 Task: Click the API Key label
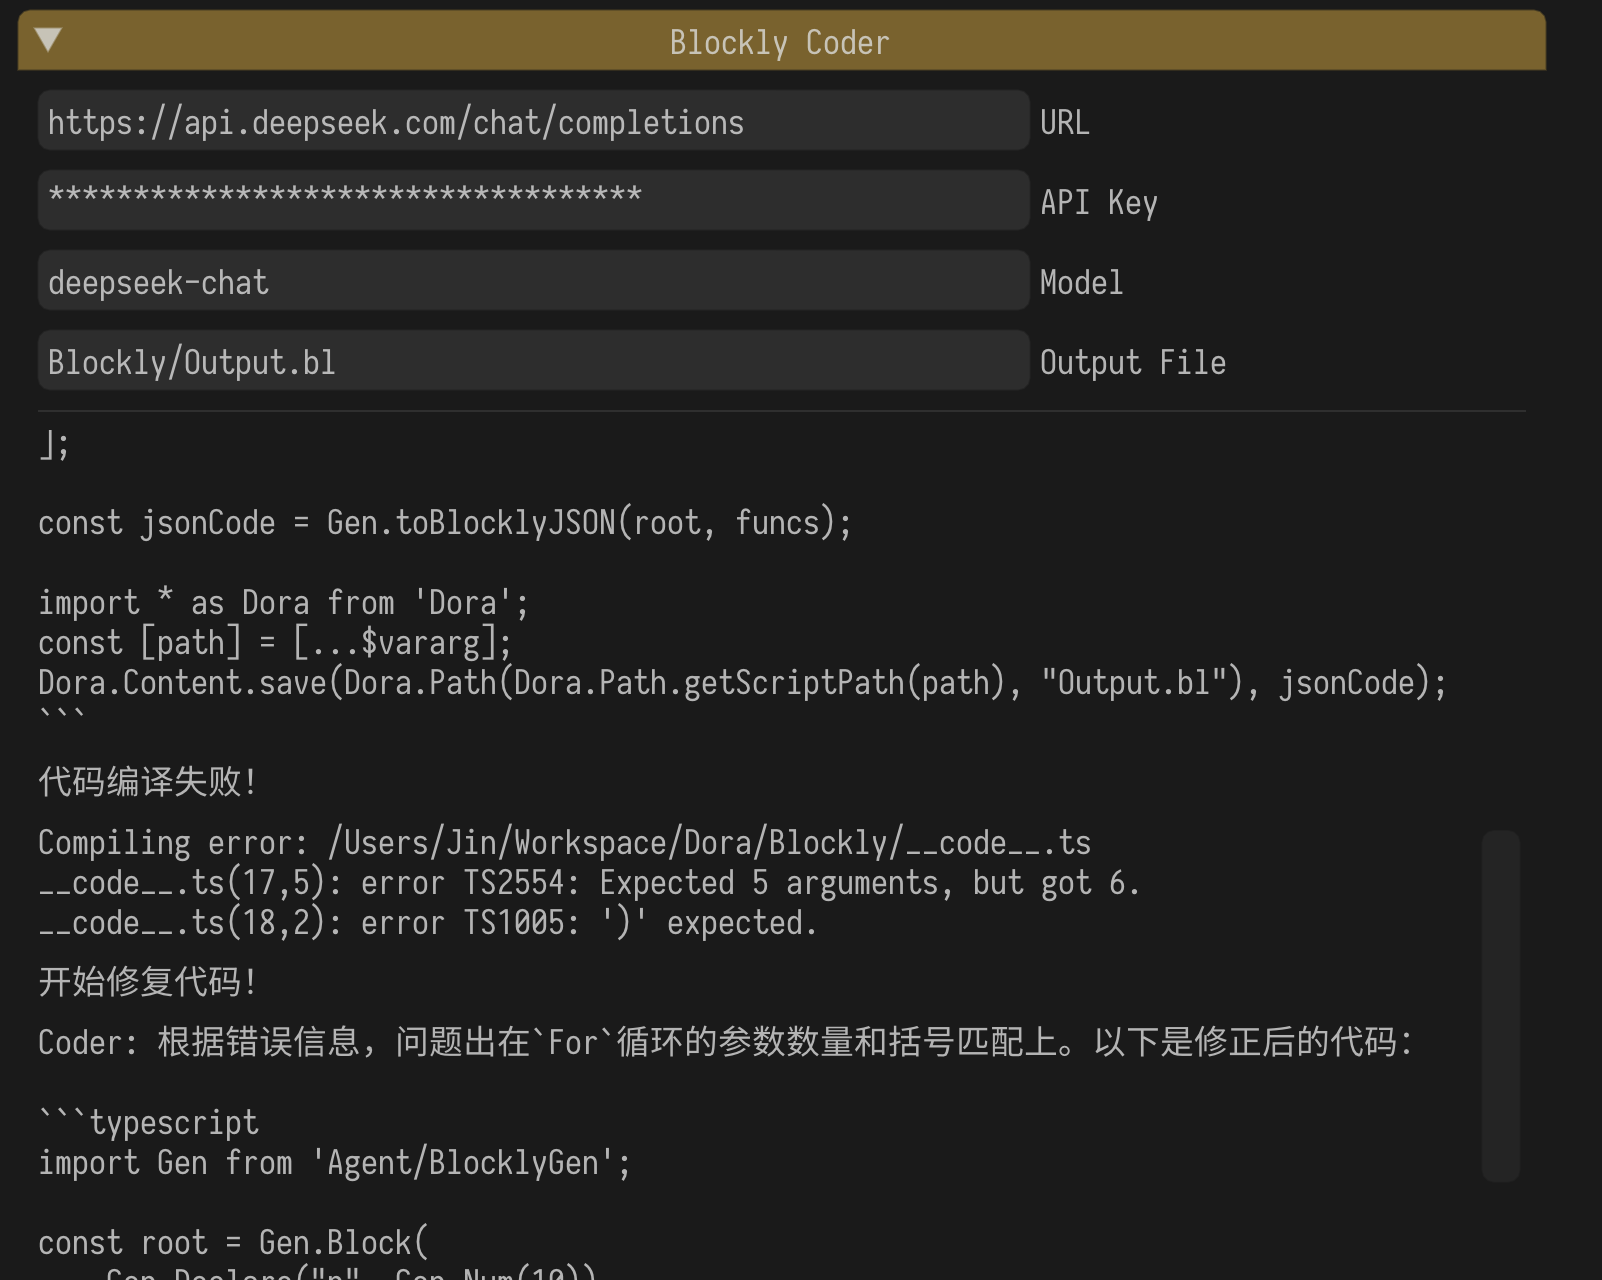pyautogui.click(x=1098, y=203)
